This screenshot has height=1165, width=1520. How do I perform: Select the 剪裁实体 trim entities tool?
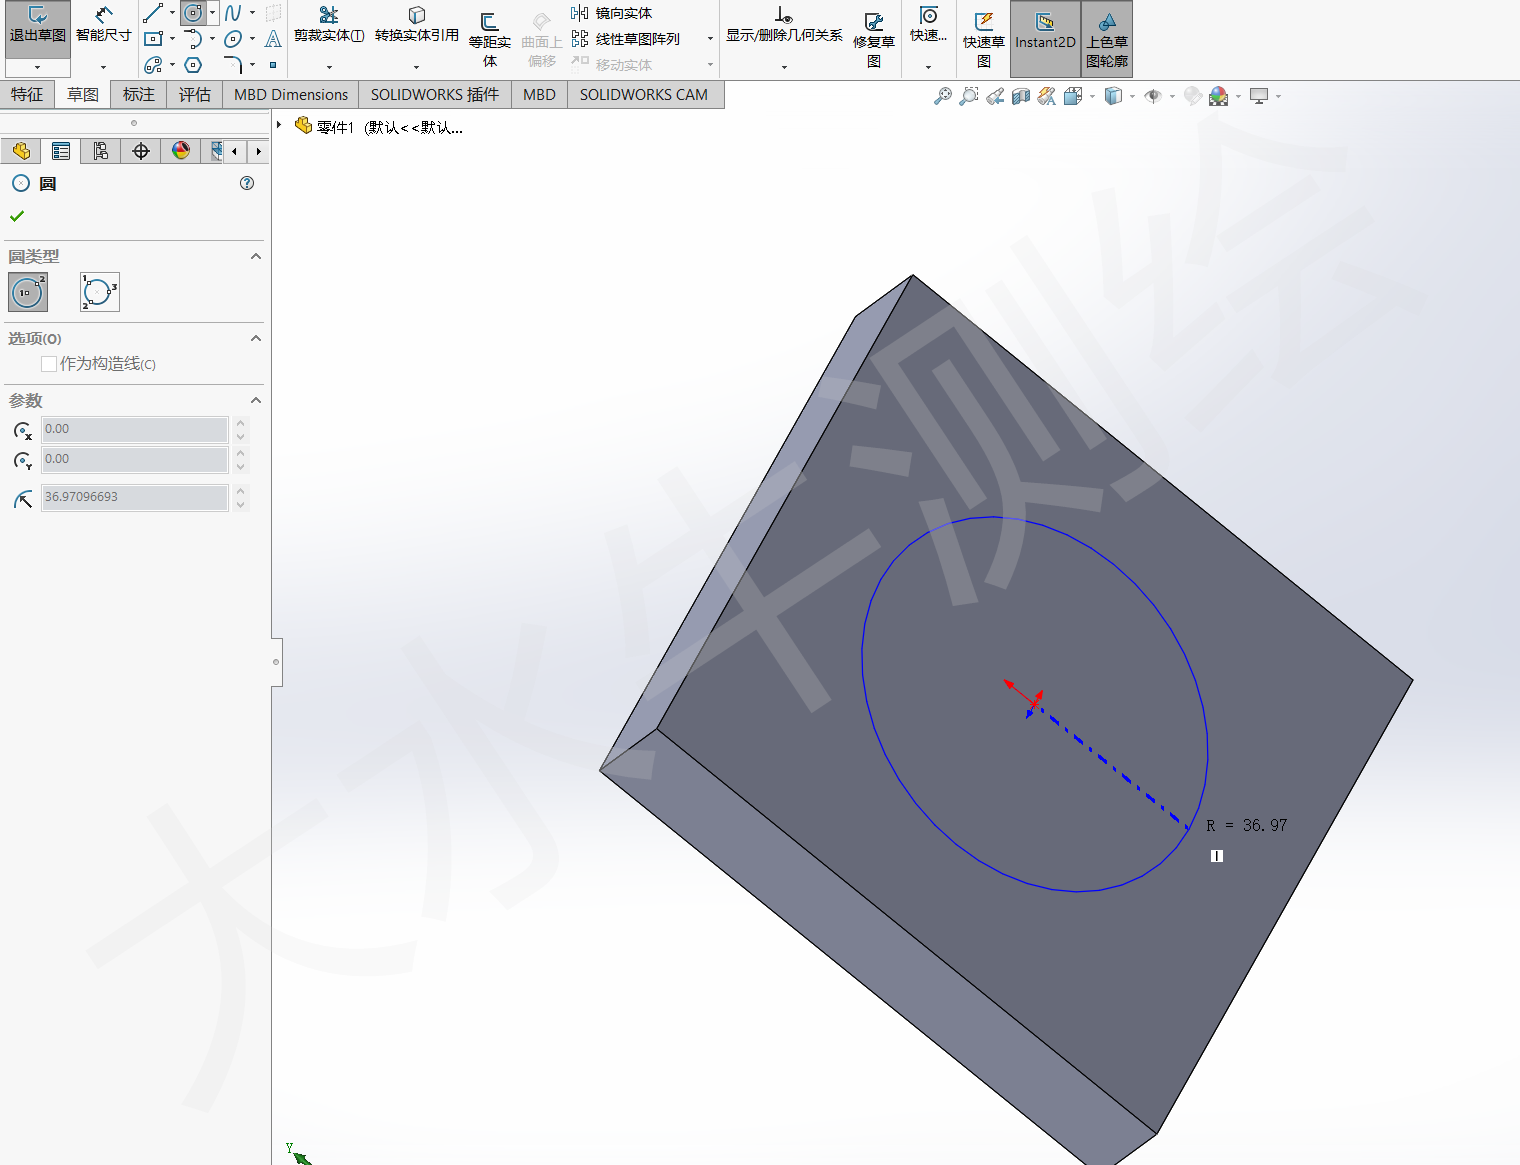328,25
